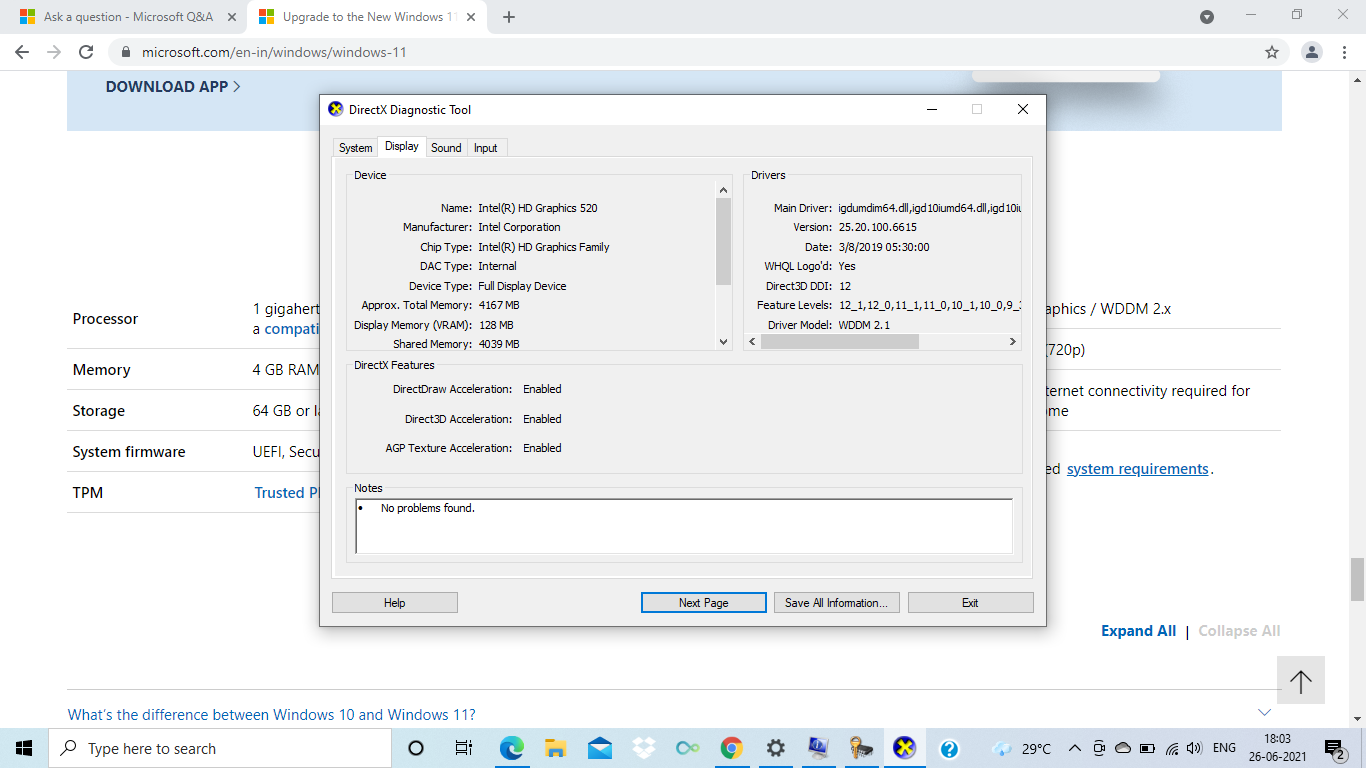The width and height of the screenshot is (1366, 768).
Task: Click the Drivers panel horizontal scrollbar thumb
Action: tap(839, 341)
